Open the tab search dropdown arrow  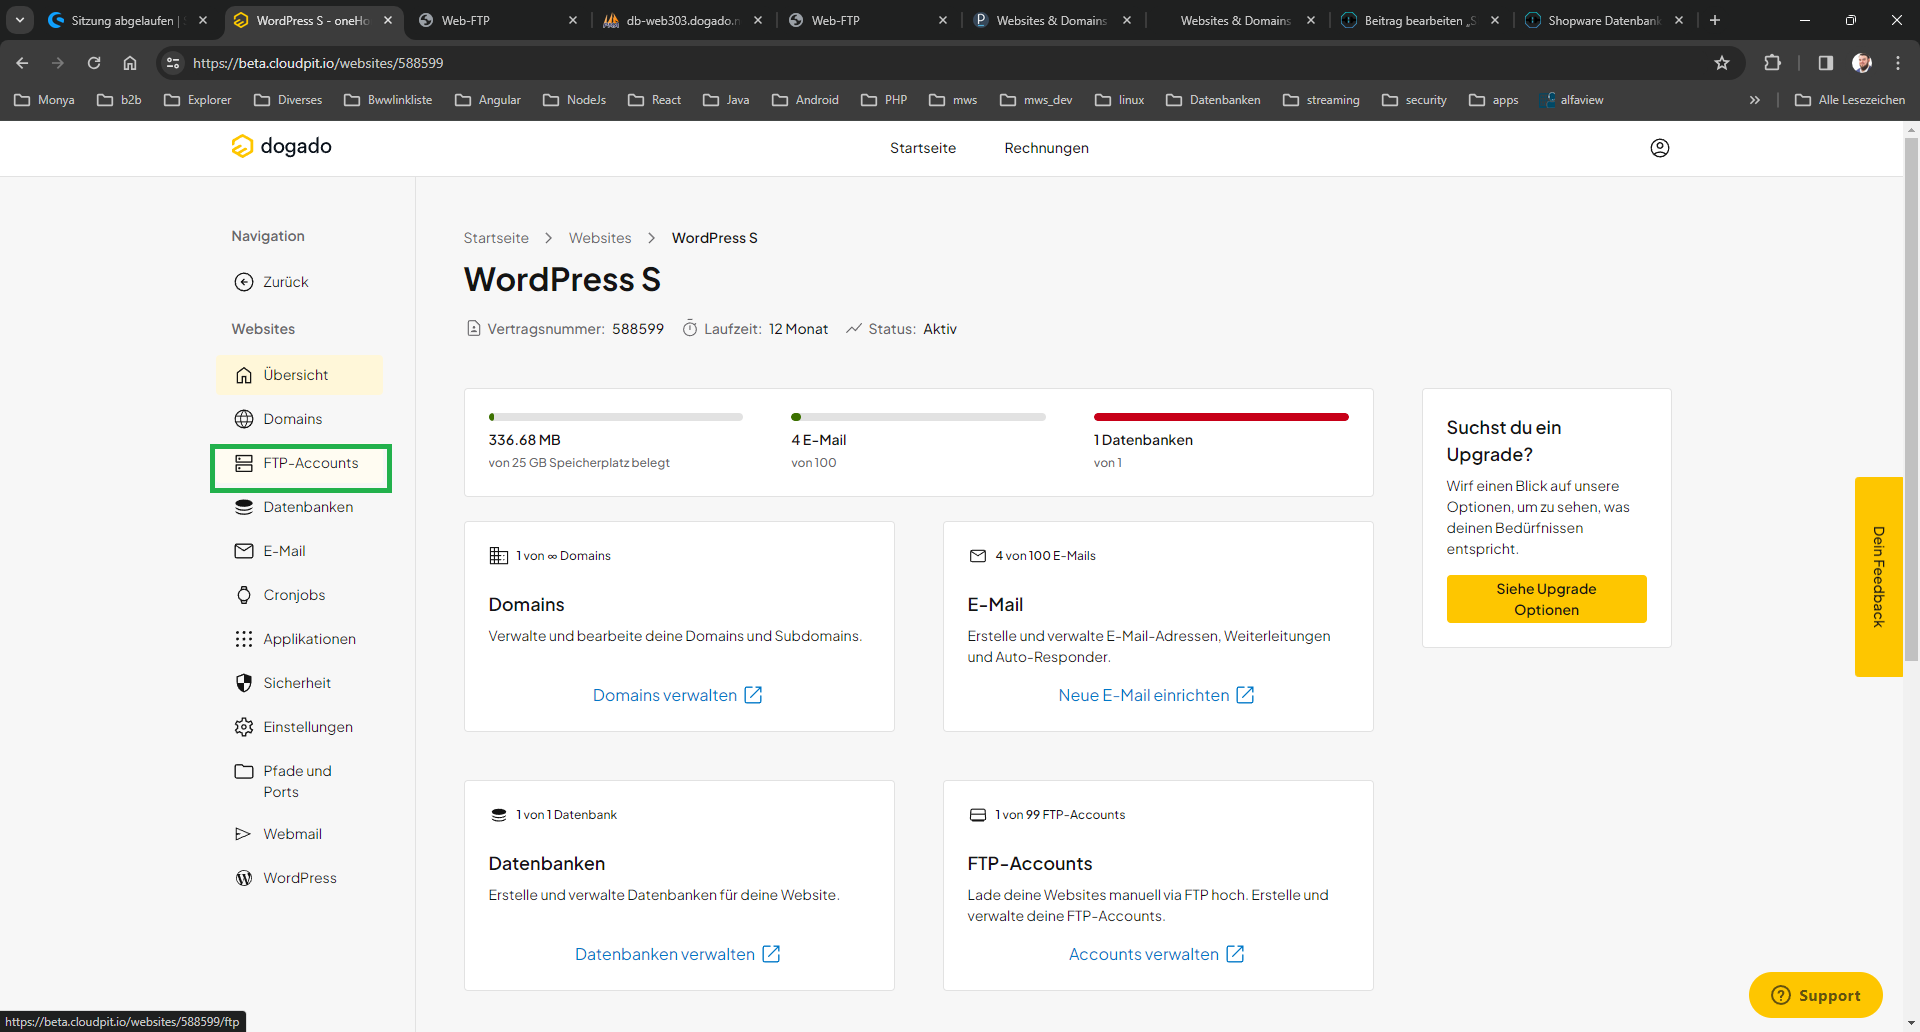click(x=20, y=20)
